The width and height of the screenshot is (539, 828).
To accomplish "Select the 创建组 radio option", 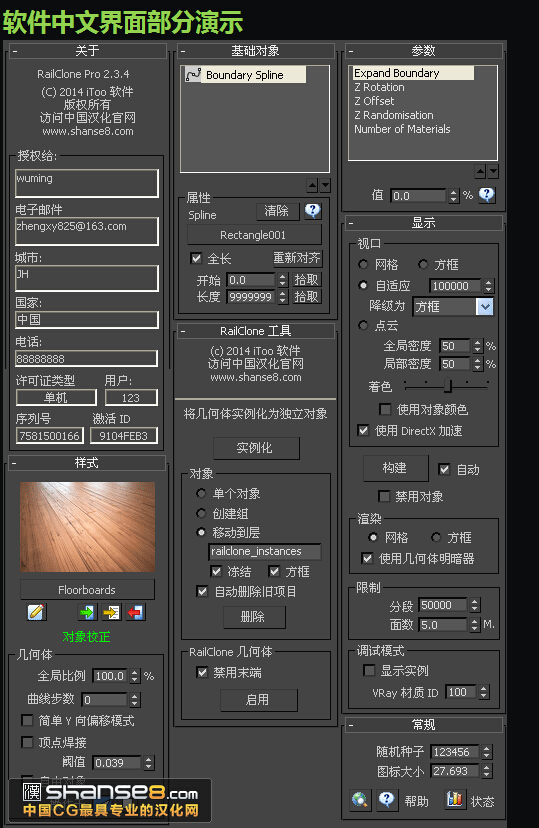I will (201, 513).
